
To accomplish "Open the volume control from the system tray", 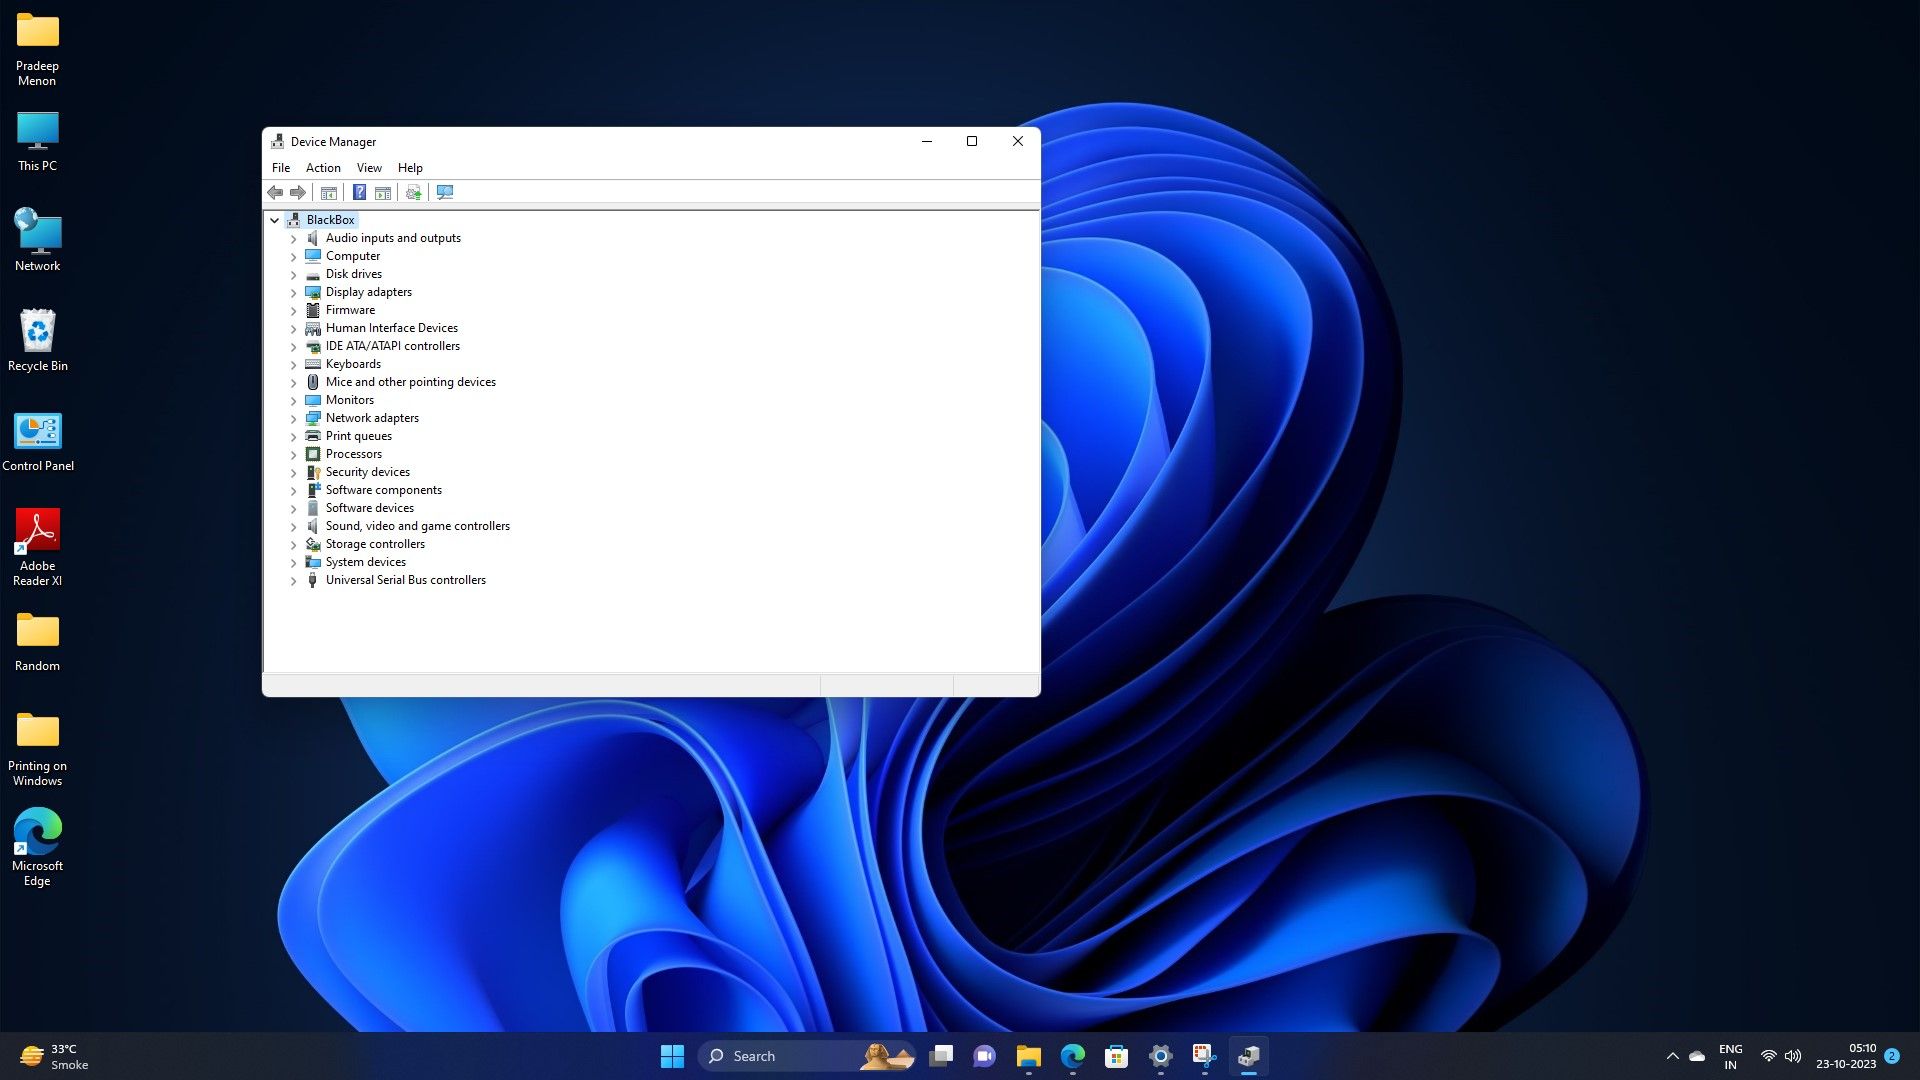I will pos(1792,1055).
